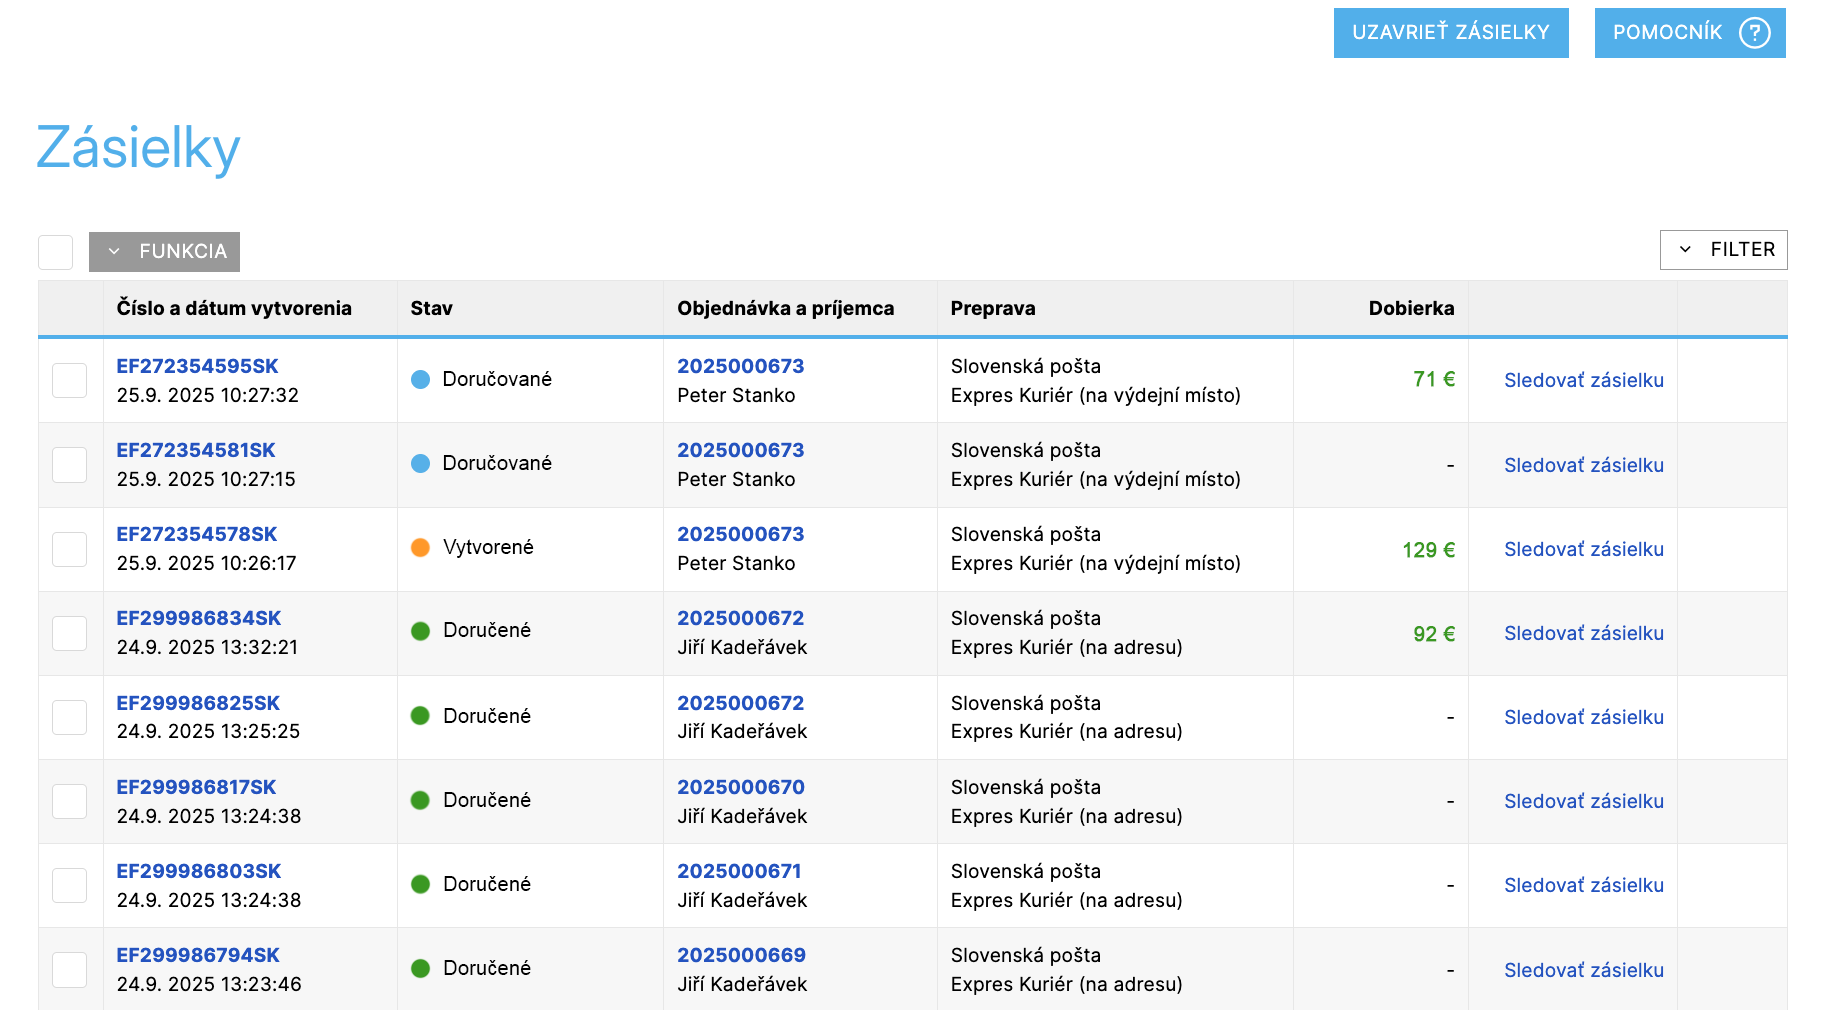Open order 2025000671
This screenshot has height=1010, width=1823.
pyautogui.click(x=740, y=871)
